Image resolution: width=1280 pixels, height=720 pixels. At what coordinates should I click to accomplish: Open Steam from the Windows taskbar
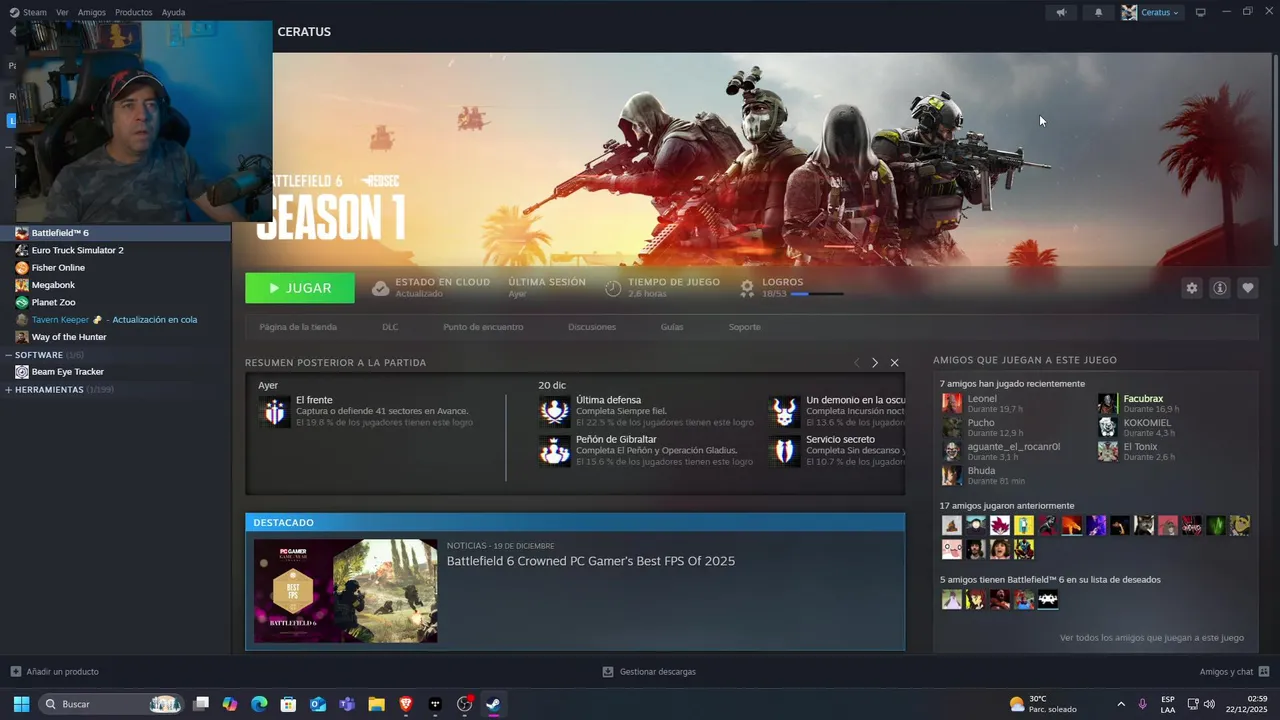[x=493, y=704]
